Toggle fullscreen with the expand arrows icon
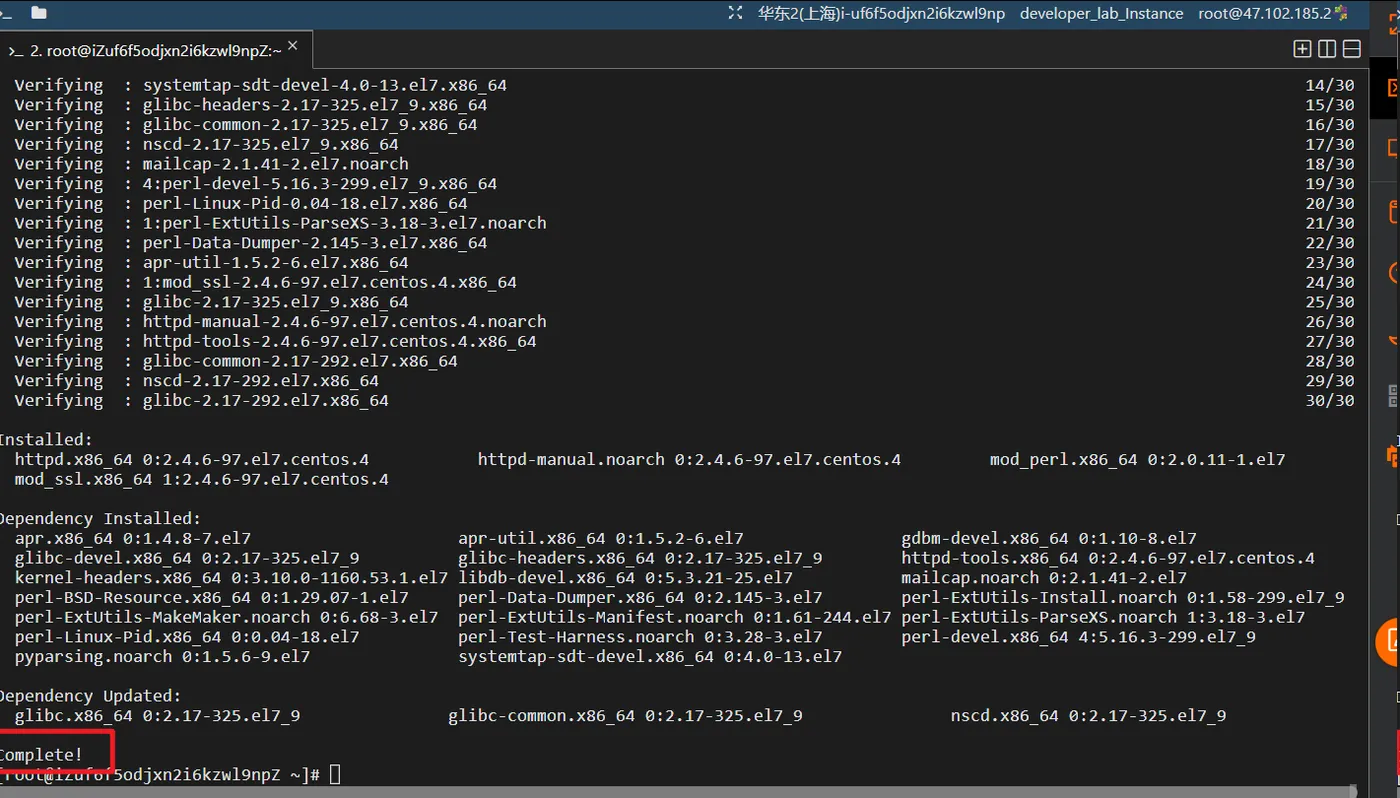Screen dimensions: 1400x798 (x=736, y=13)
